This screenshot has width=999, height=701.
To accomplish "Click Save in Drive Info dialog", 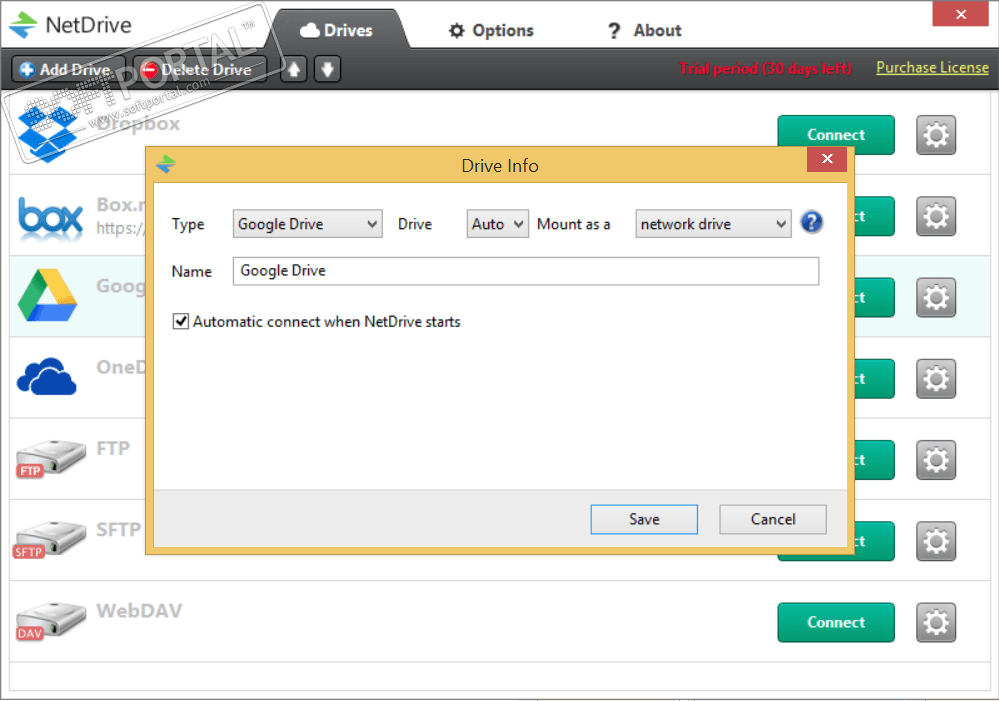I will 644,519.
